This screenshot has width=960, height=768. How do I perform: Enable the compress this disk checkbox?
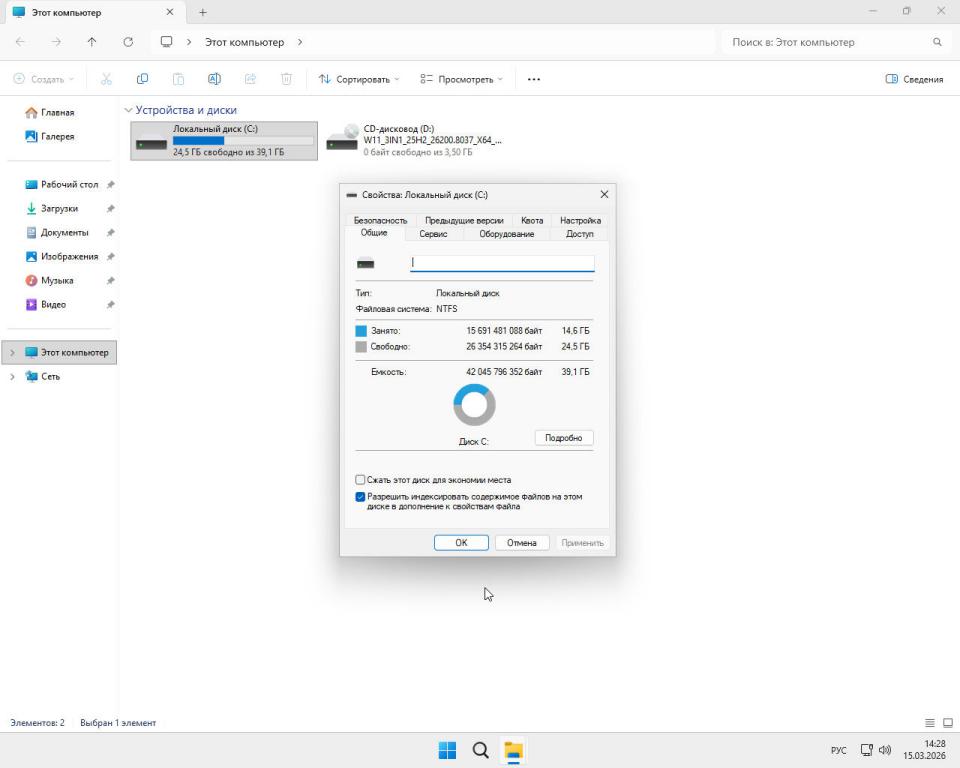click(x=361, y=480)
